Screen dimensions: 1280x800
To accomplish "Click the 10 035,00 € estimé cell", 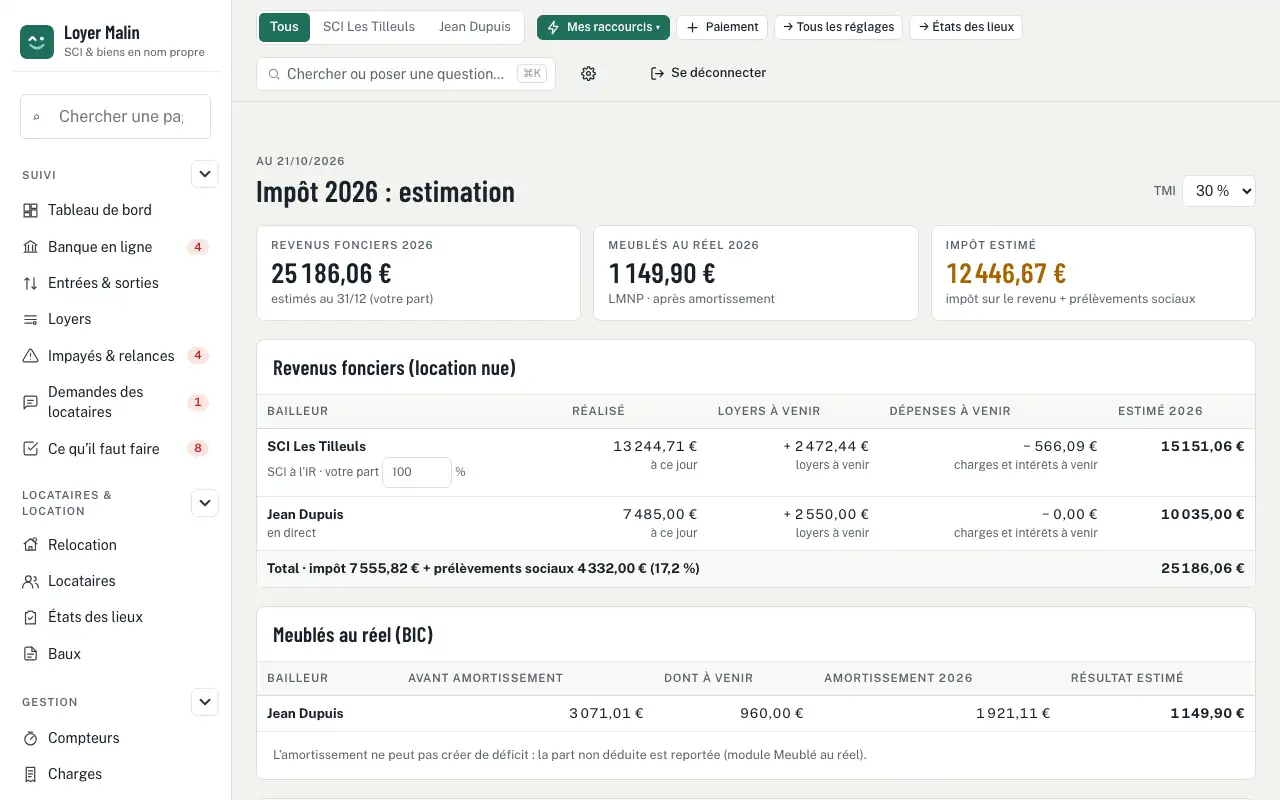I will pyautogui.click(x=1203, y=514).
